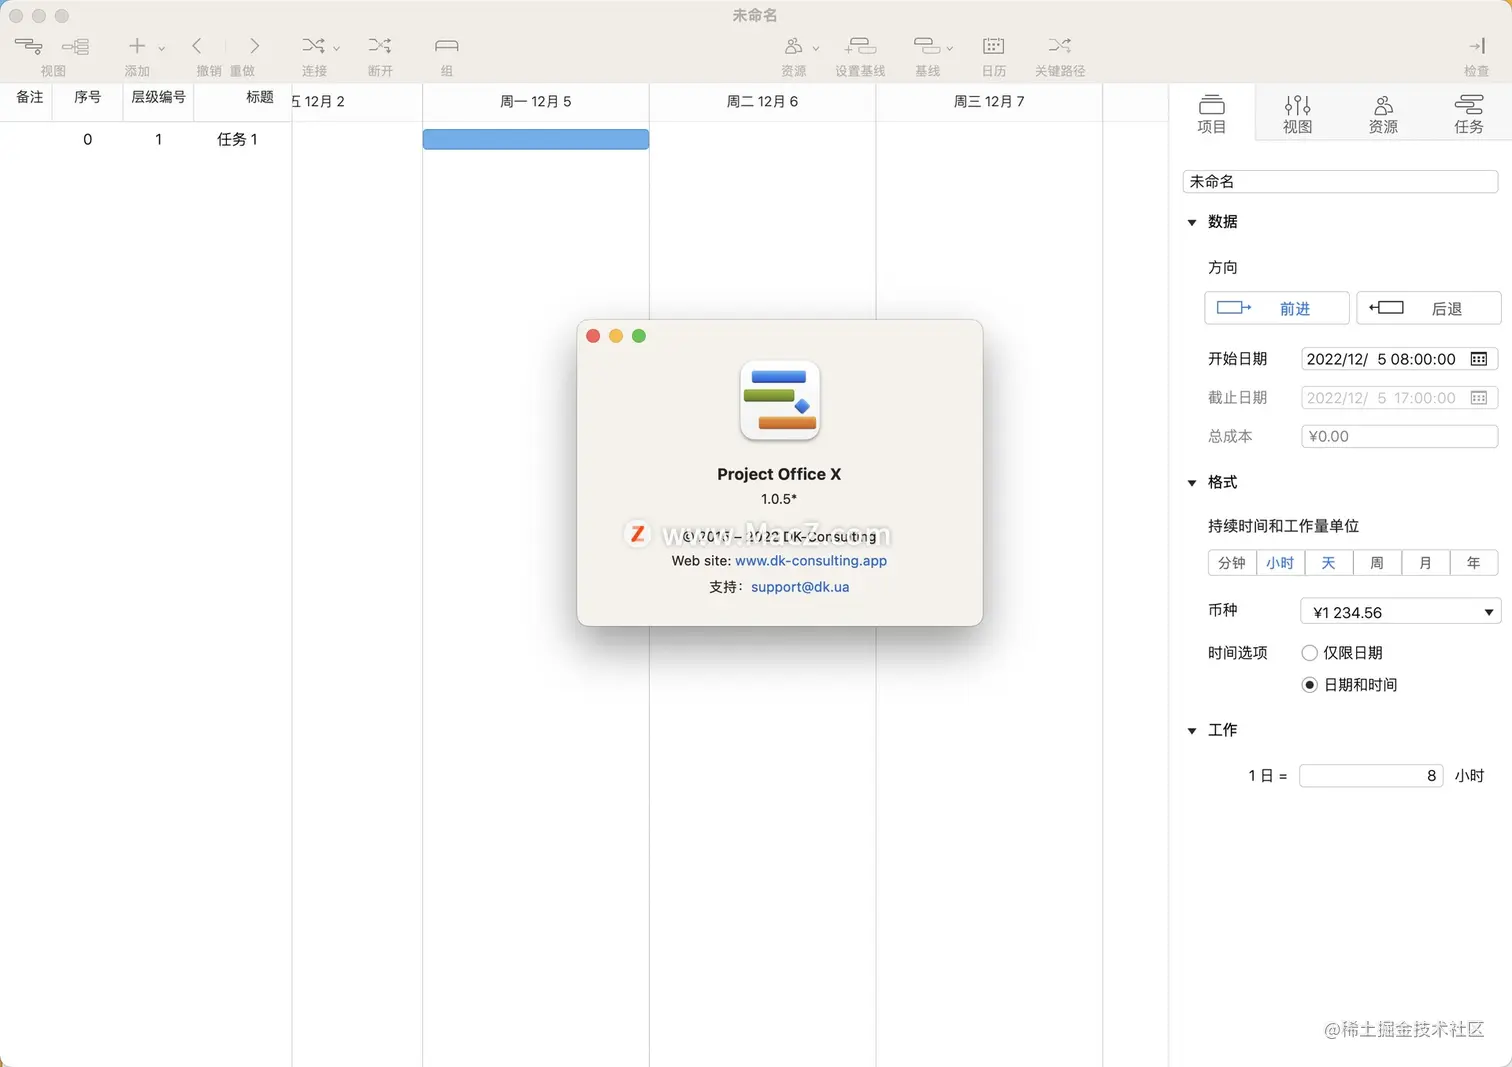Open the toolbar resources (资源) dropdown chevron

pyautogui.click(x=816, y=48)
